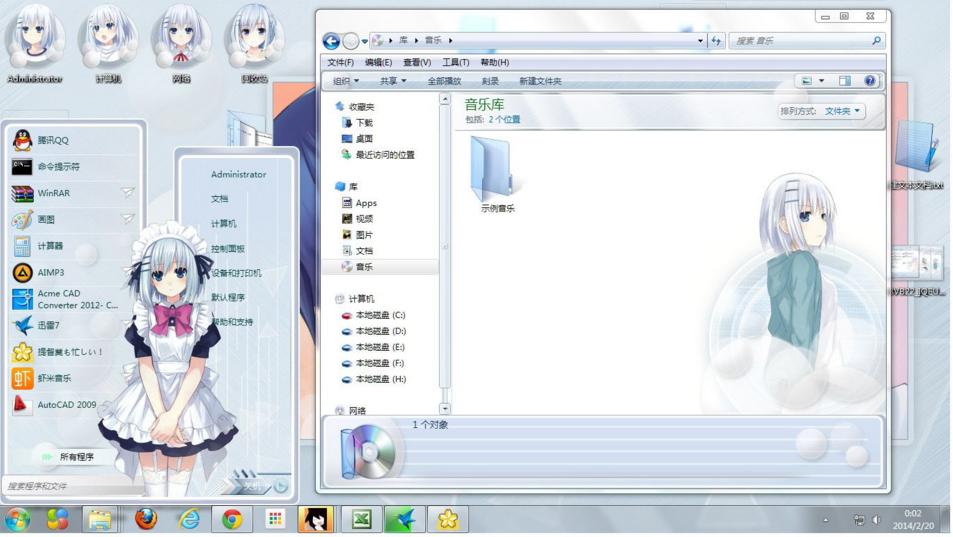The height and width of the screenshot is (537, 953).
Task: Open 设备和打印机 from start menu
Action: coord(236,273)
